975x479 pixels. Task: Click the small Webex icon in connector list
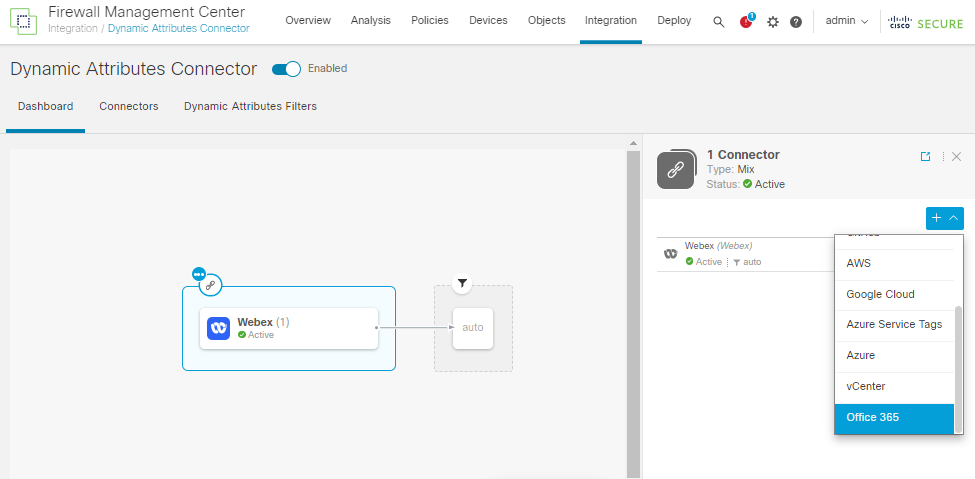670,254
